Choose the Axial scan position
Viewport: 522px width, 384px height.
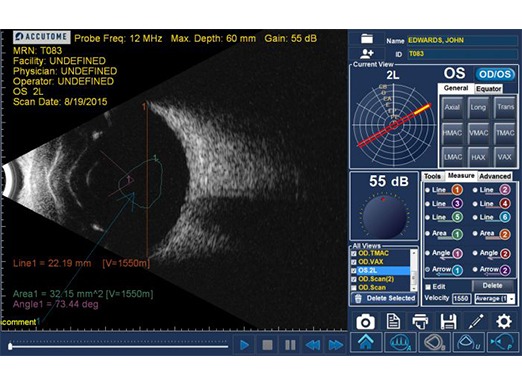coord(452,107)
